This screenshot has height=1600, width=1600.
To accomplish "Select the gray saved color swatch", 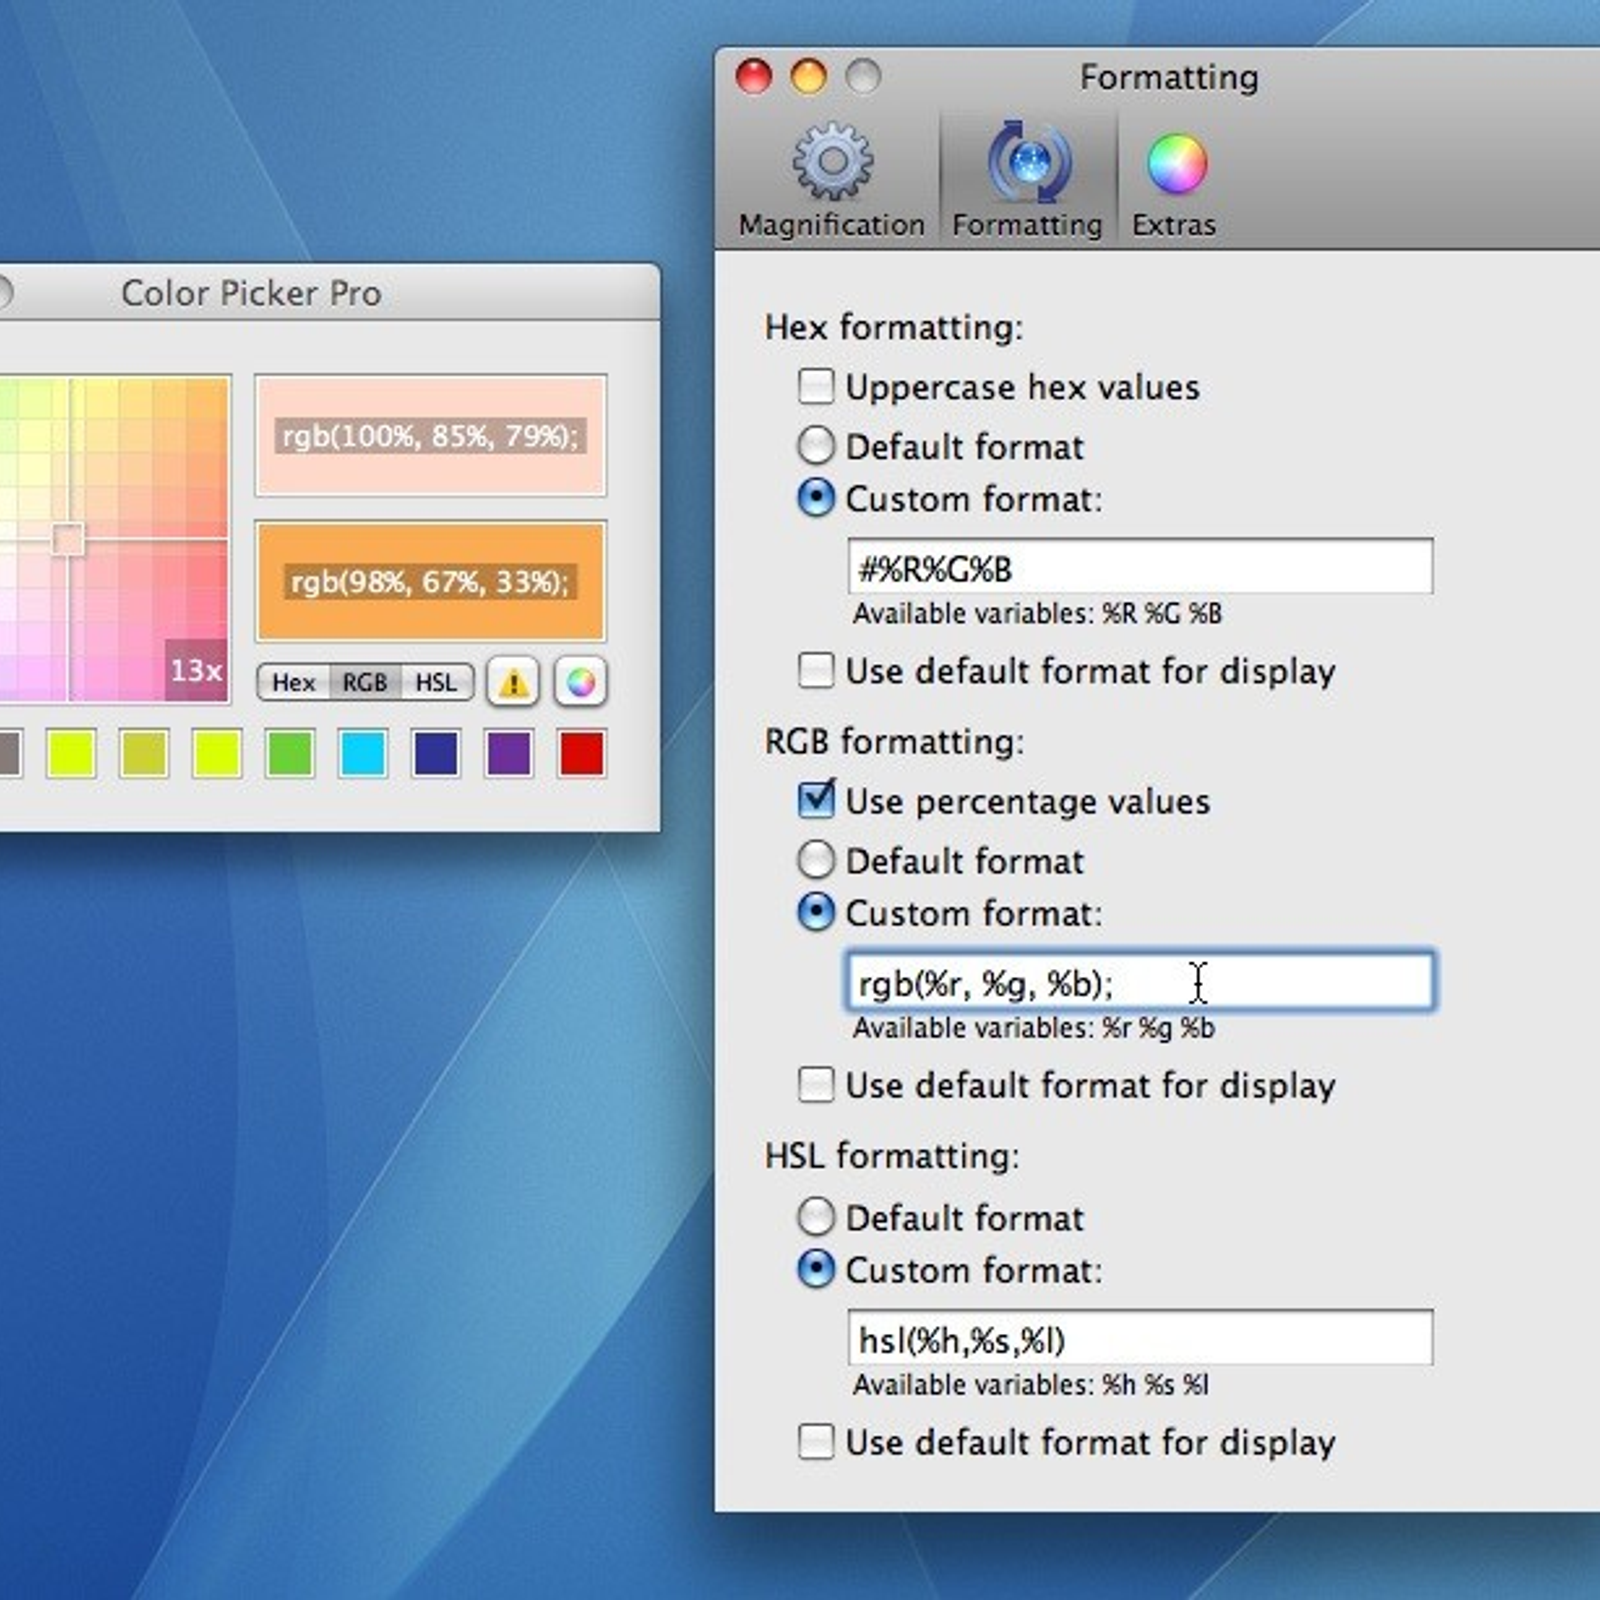I will coord(9,753).
